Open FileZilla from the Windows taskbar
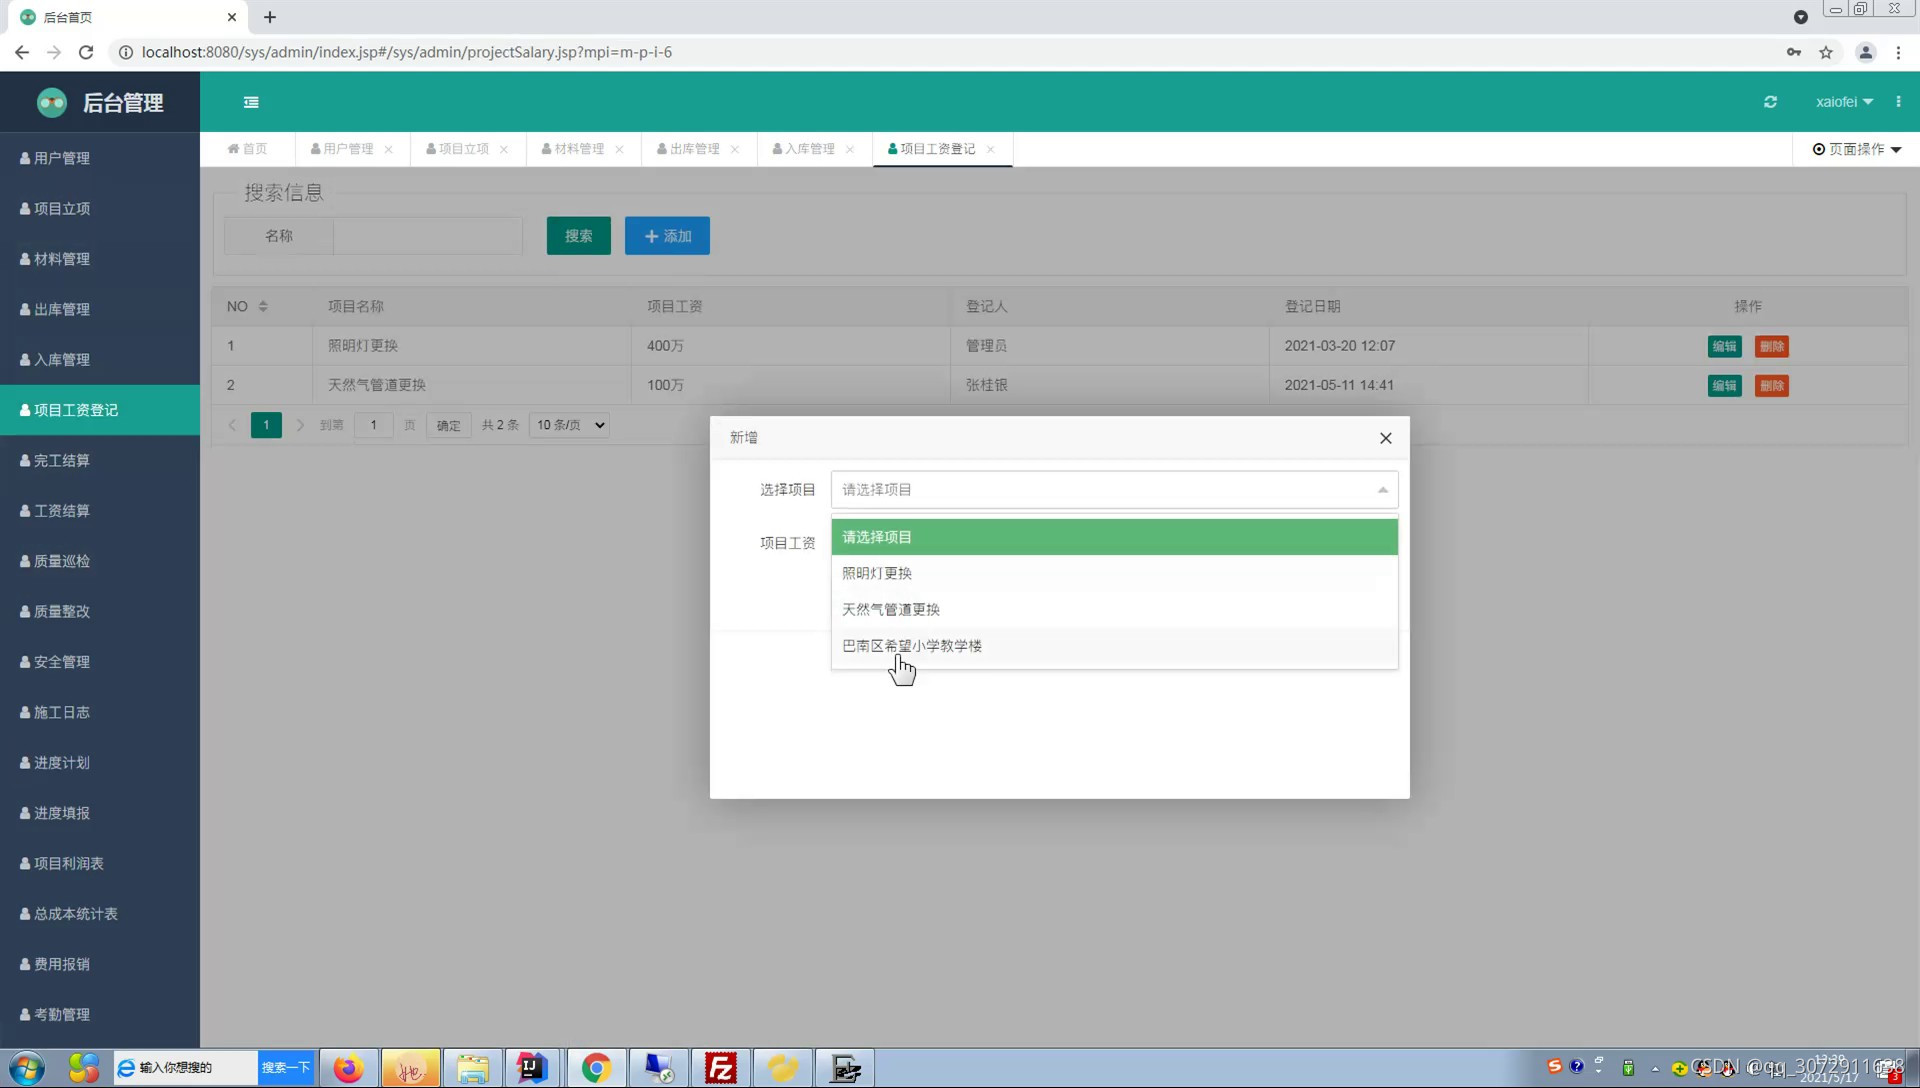The width and height of the screenshot is (1920, 1088). click(720, 1068)
